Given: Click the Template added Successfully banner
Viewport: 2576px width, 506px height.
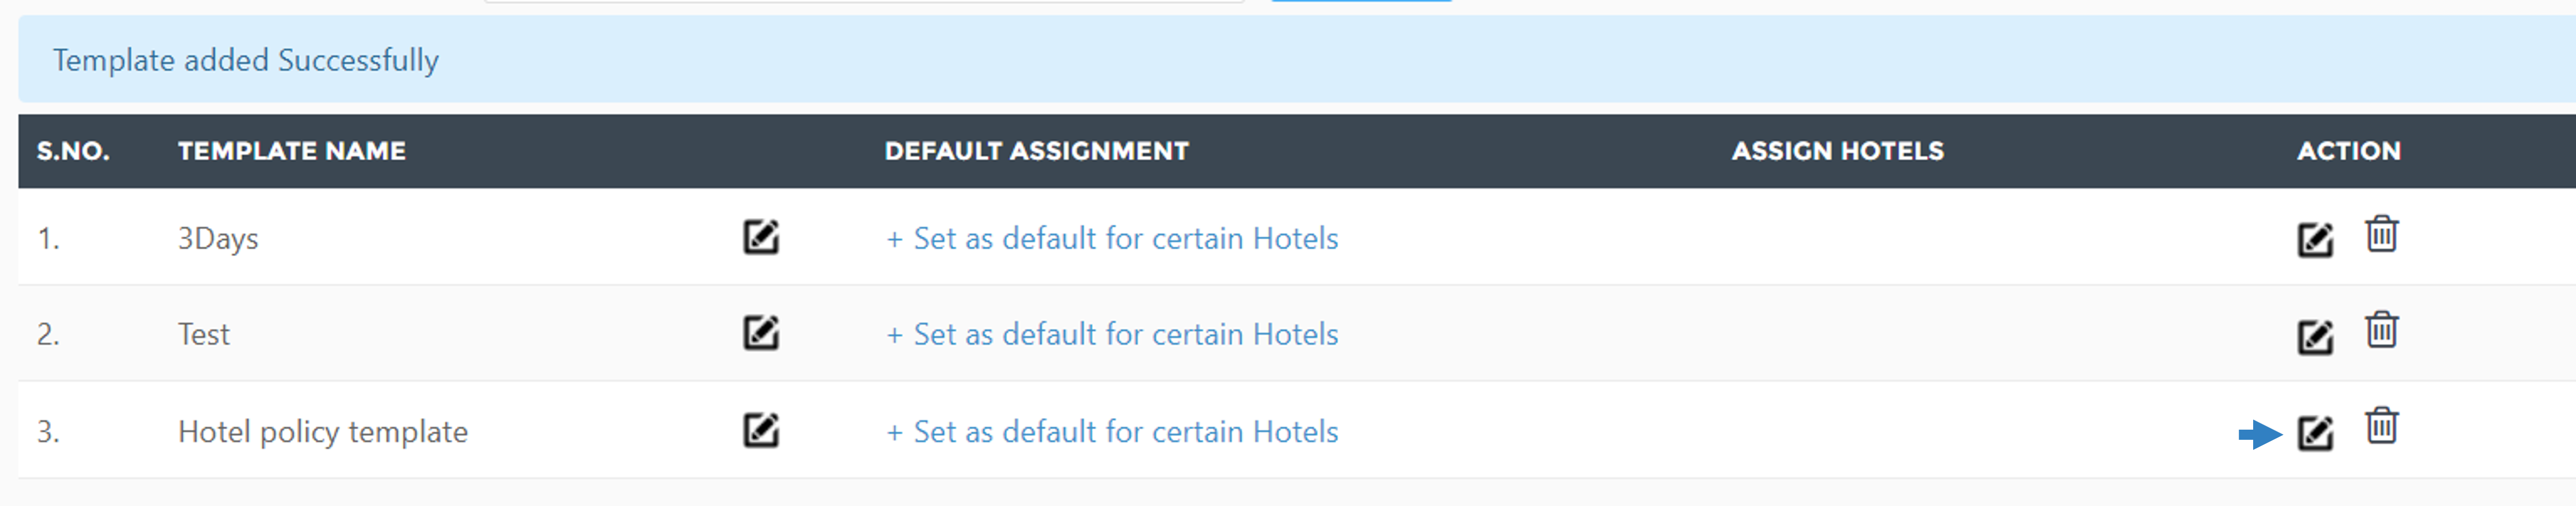Looking at the screenshot, I should click(x=1297, y=60).
